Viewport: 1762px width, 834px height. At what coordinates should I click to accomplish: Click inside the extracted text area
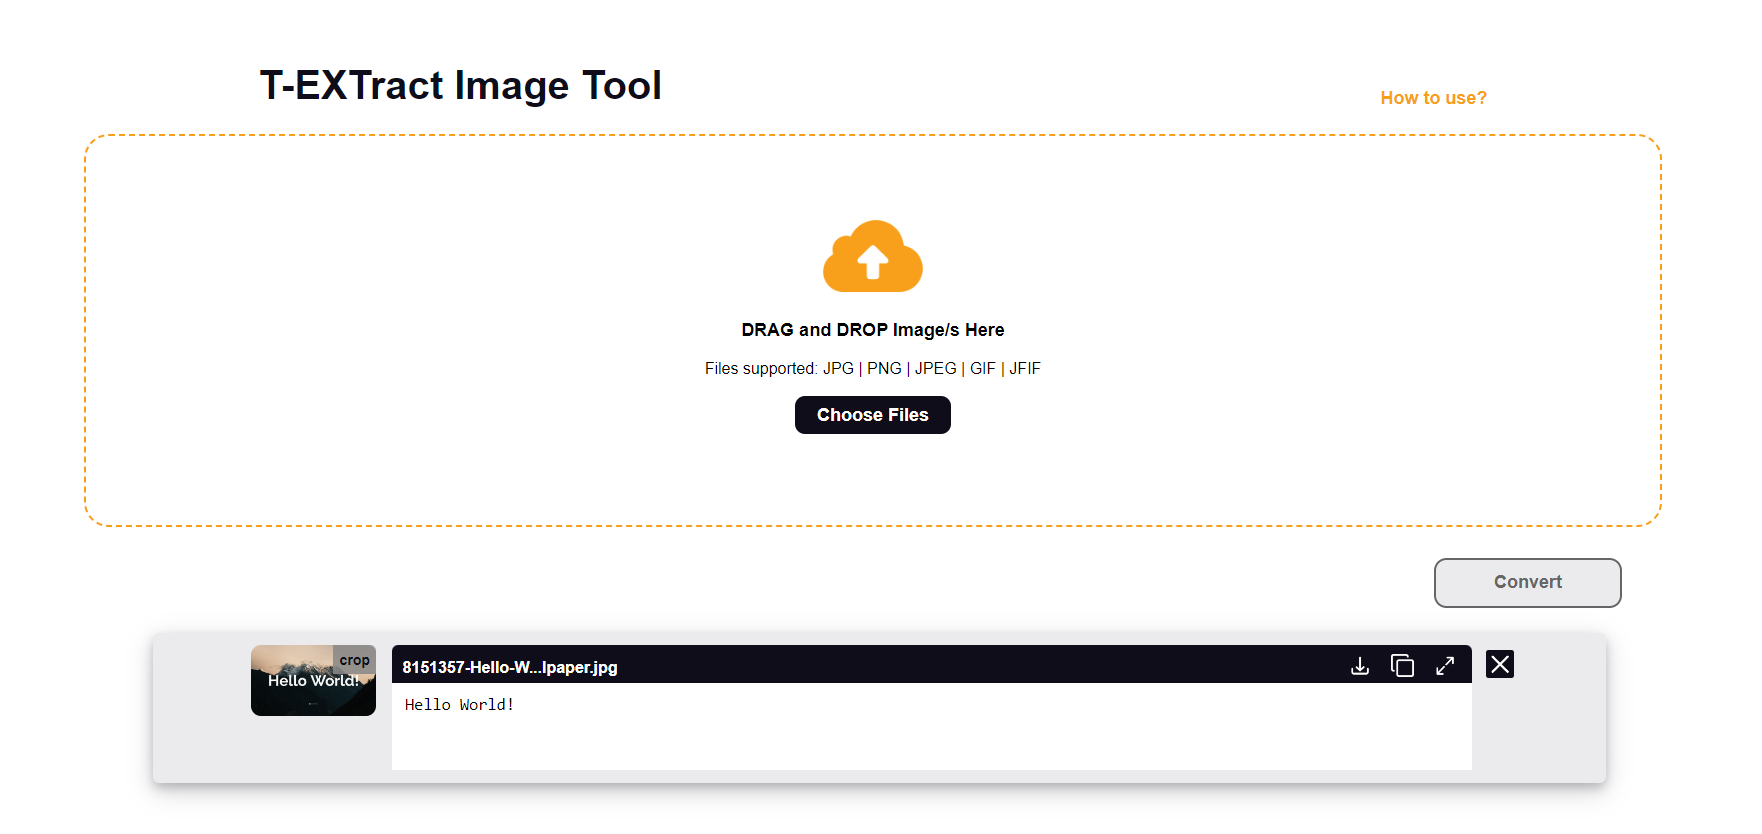931,726
